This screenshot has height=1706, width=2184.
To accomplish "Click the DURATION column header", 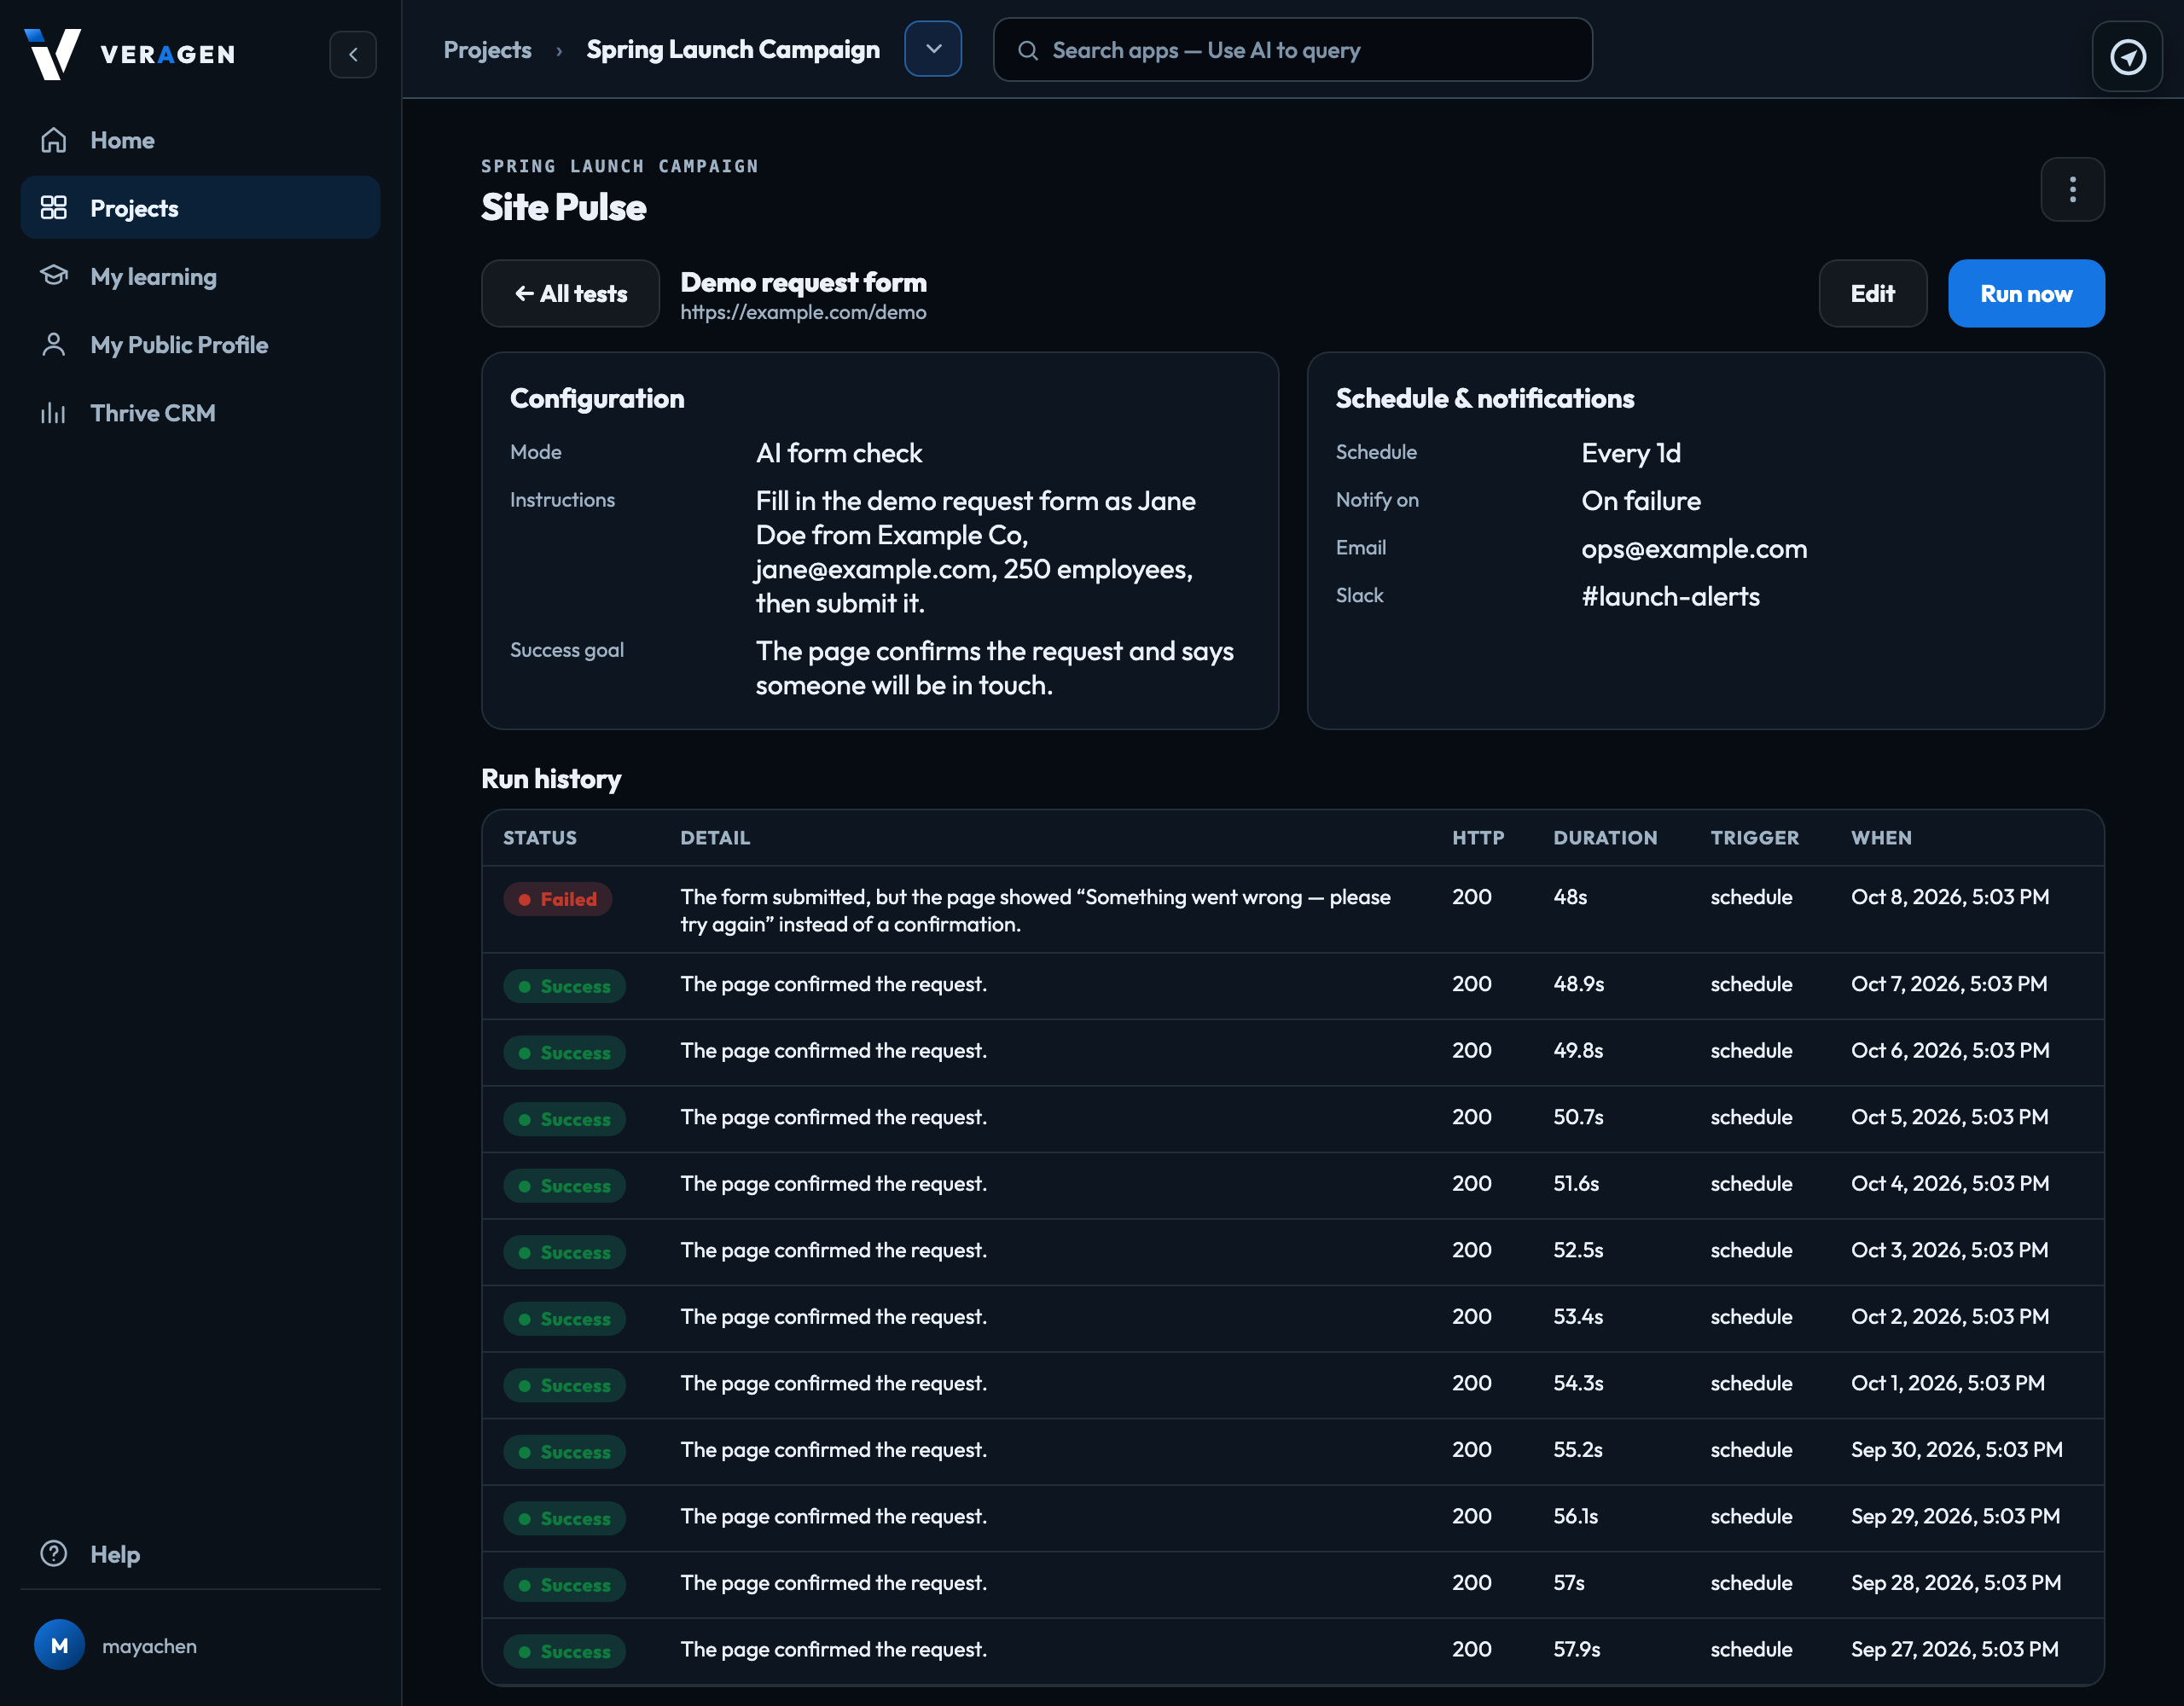I will point(1604,838).
